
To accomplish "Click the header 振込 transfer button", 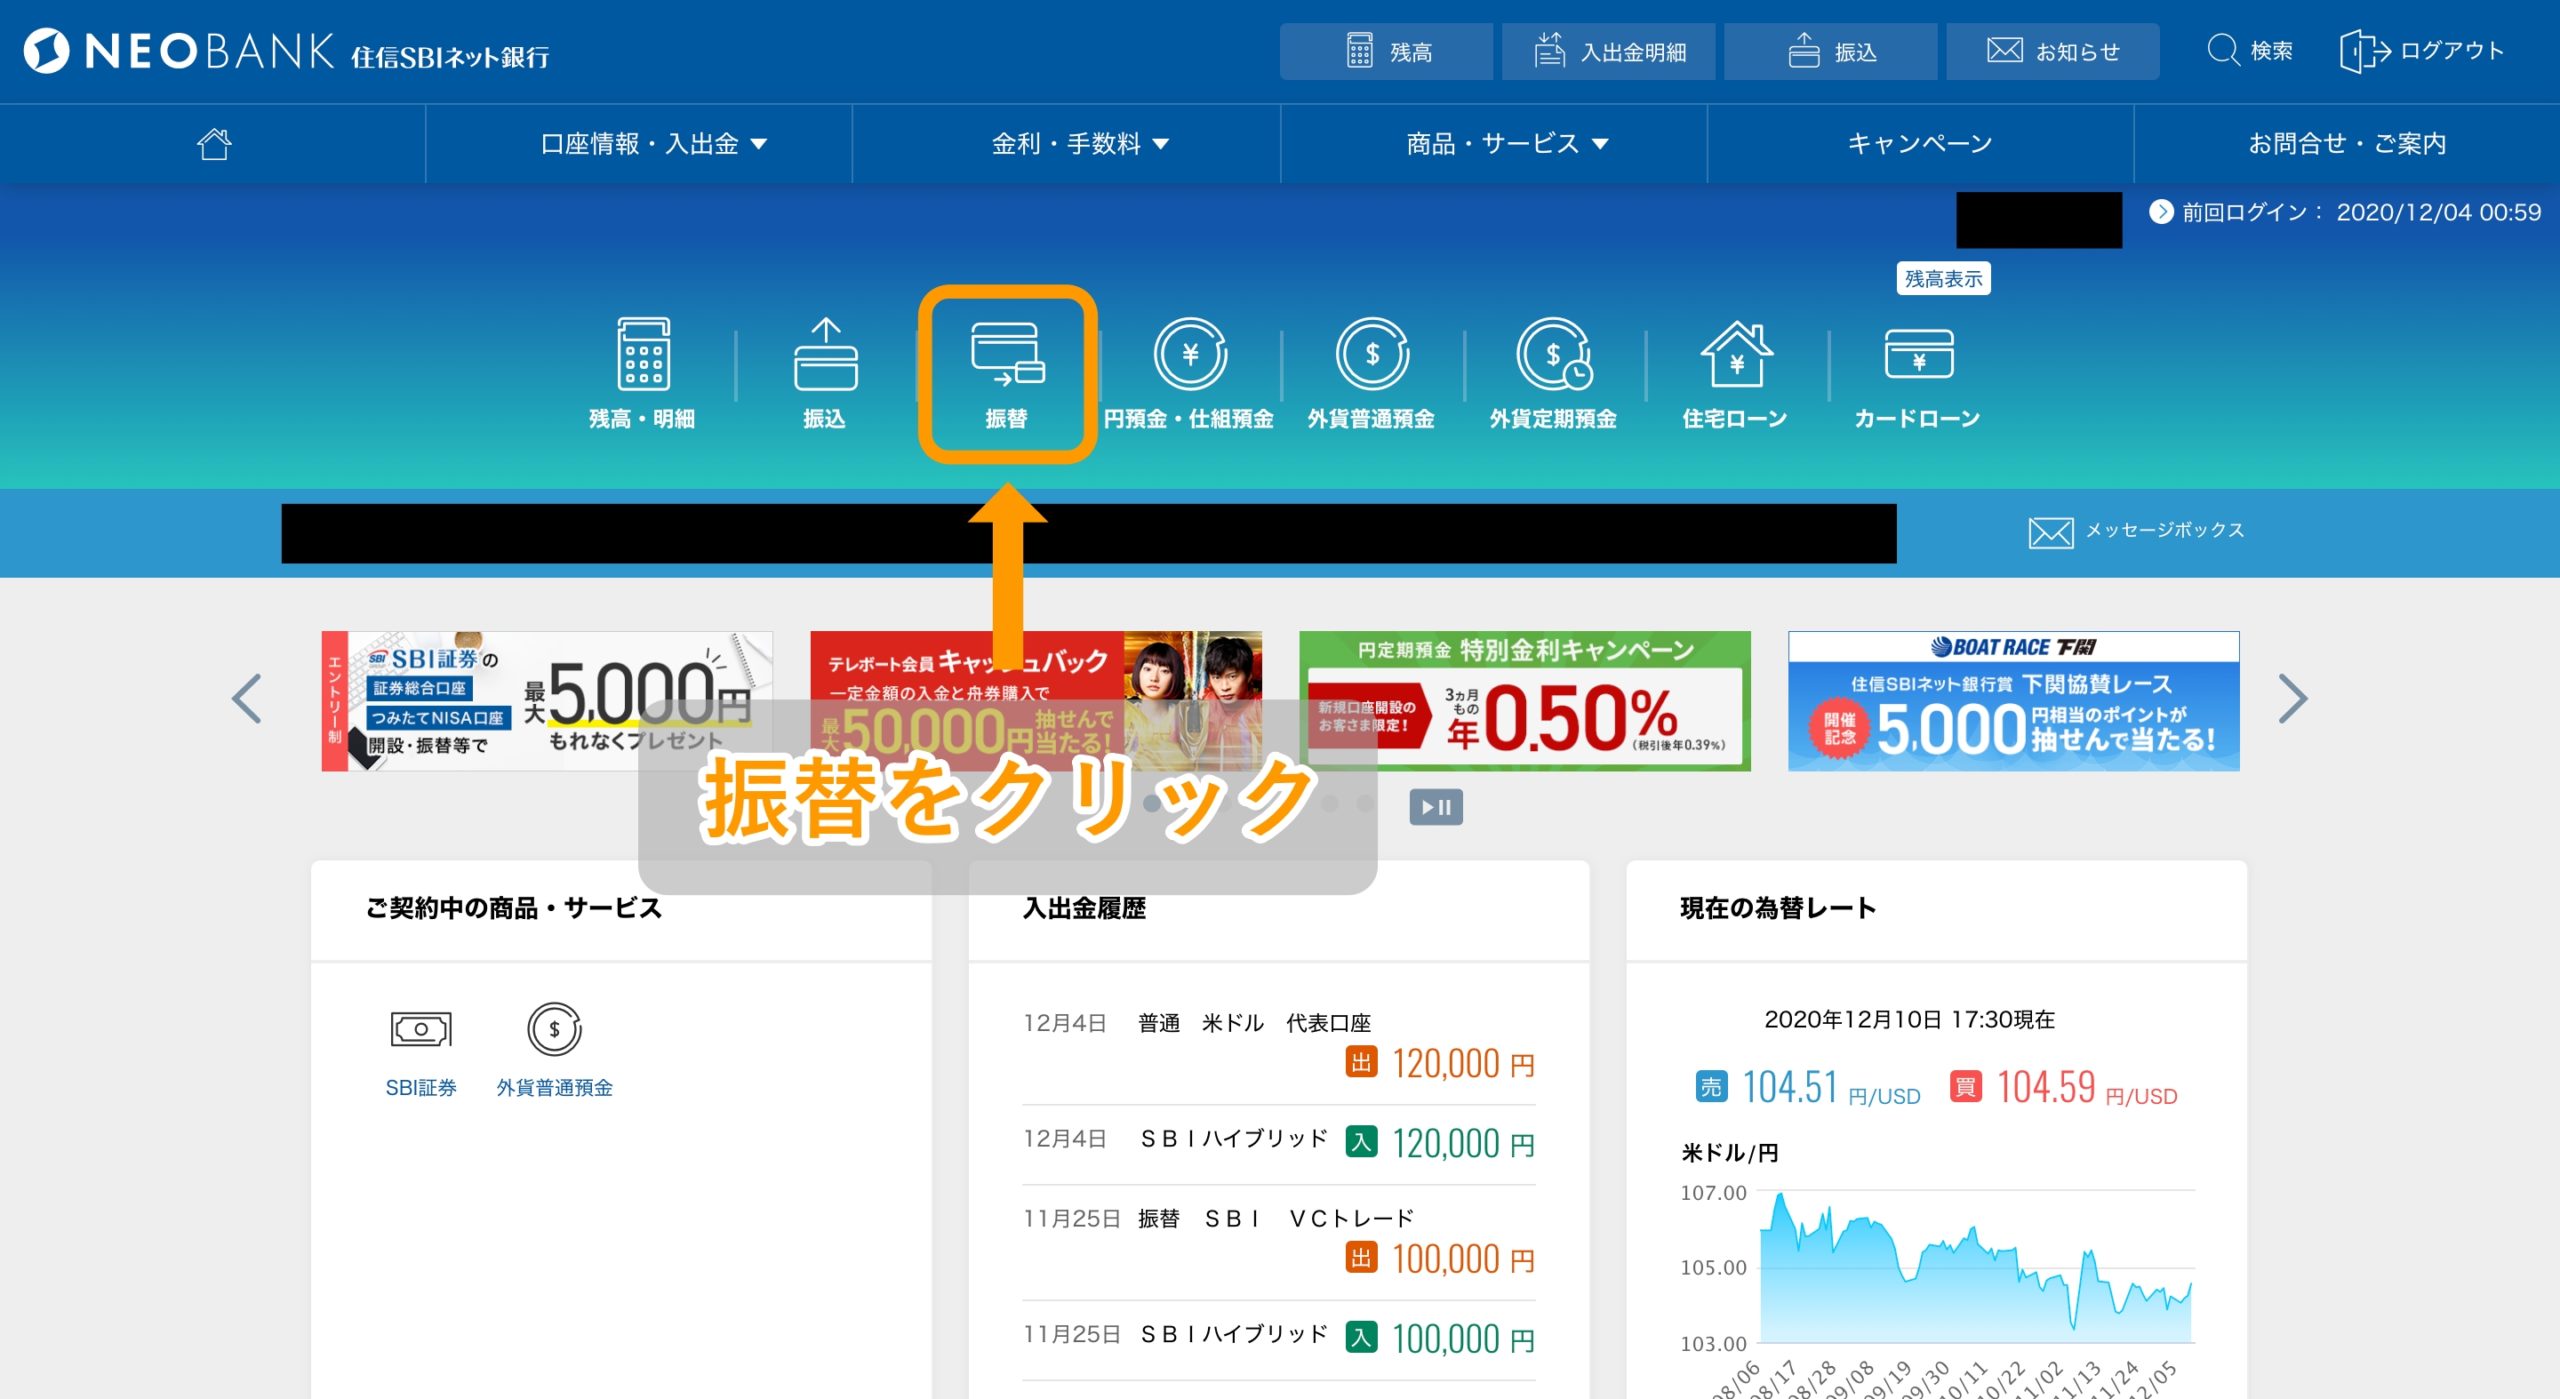I will click(1830, 51).
